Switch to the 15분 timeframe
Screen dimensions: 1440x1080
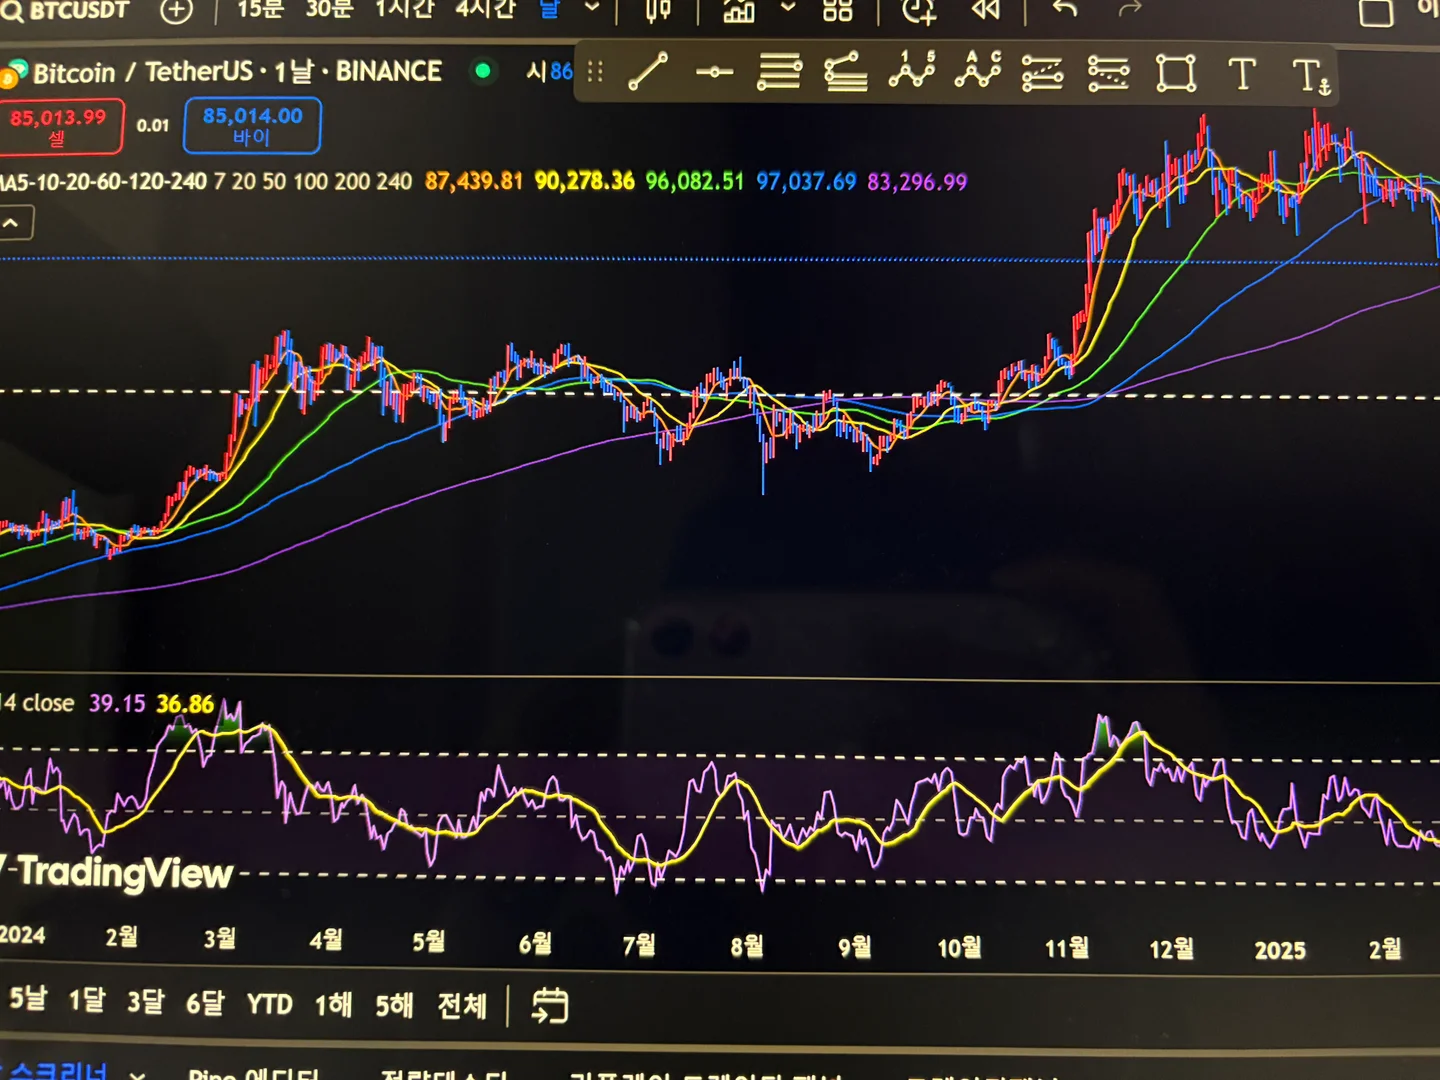[260, 9]
